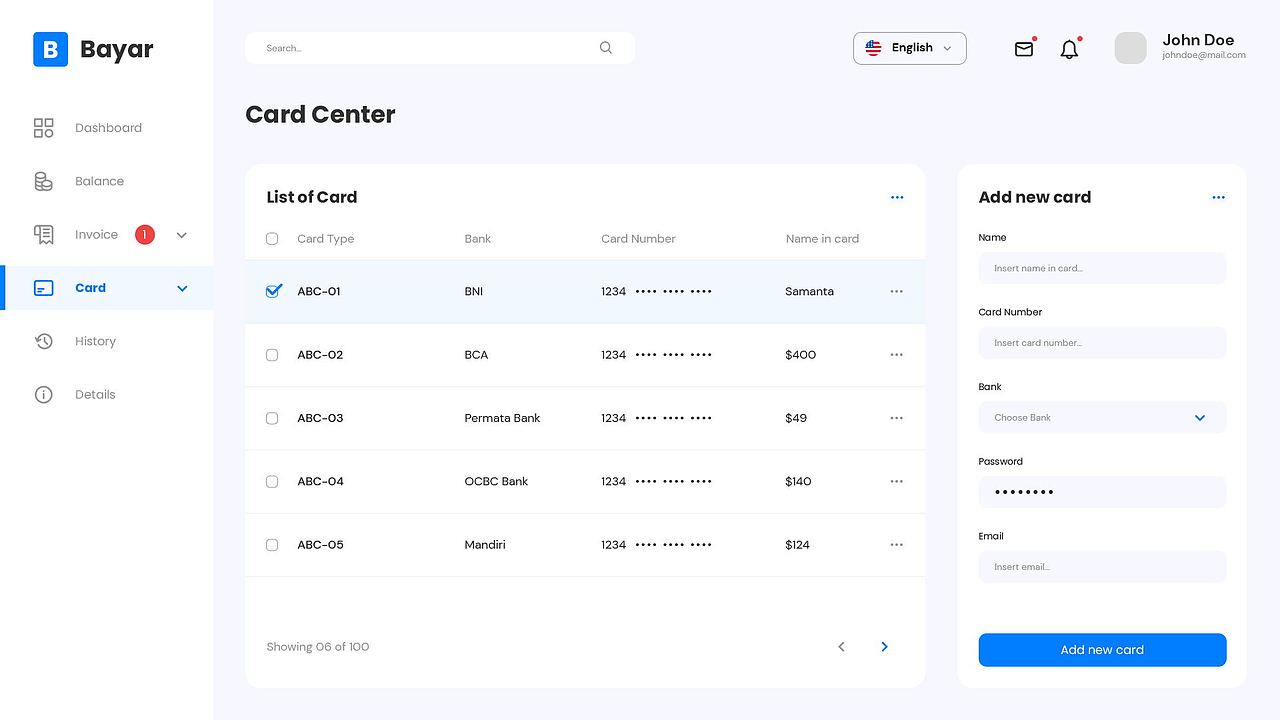The width and height of the screenshot is (1280, 720).
Task: Go to next page arrow
Action: (884, 647)
